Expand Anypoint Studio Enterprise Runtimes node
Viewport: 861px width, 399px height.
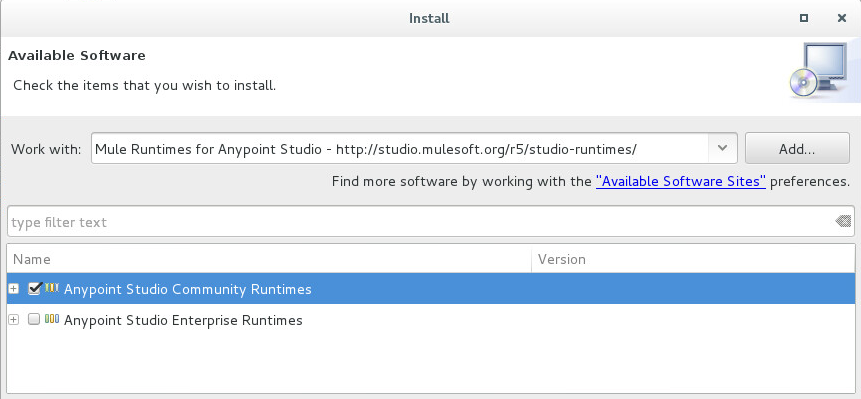14,319
